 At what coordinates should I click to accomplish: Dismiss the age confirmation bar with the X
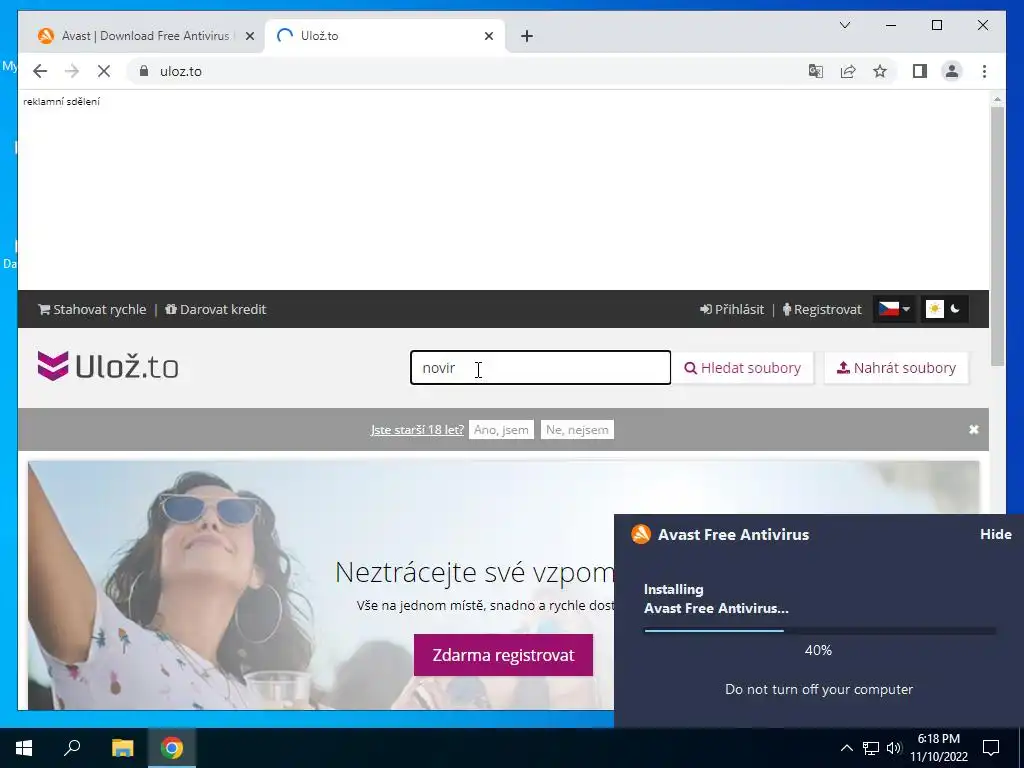[974, 429]
